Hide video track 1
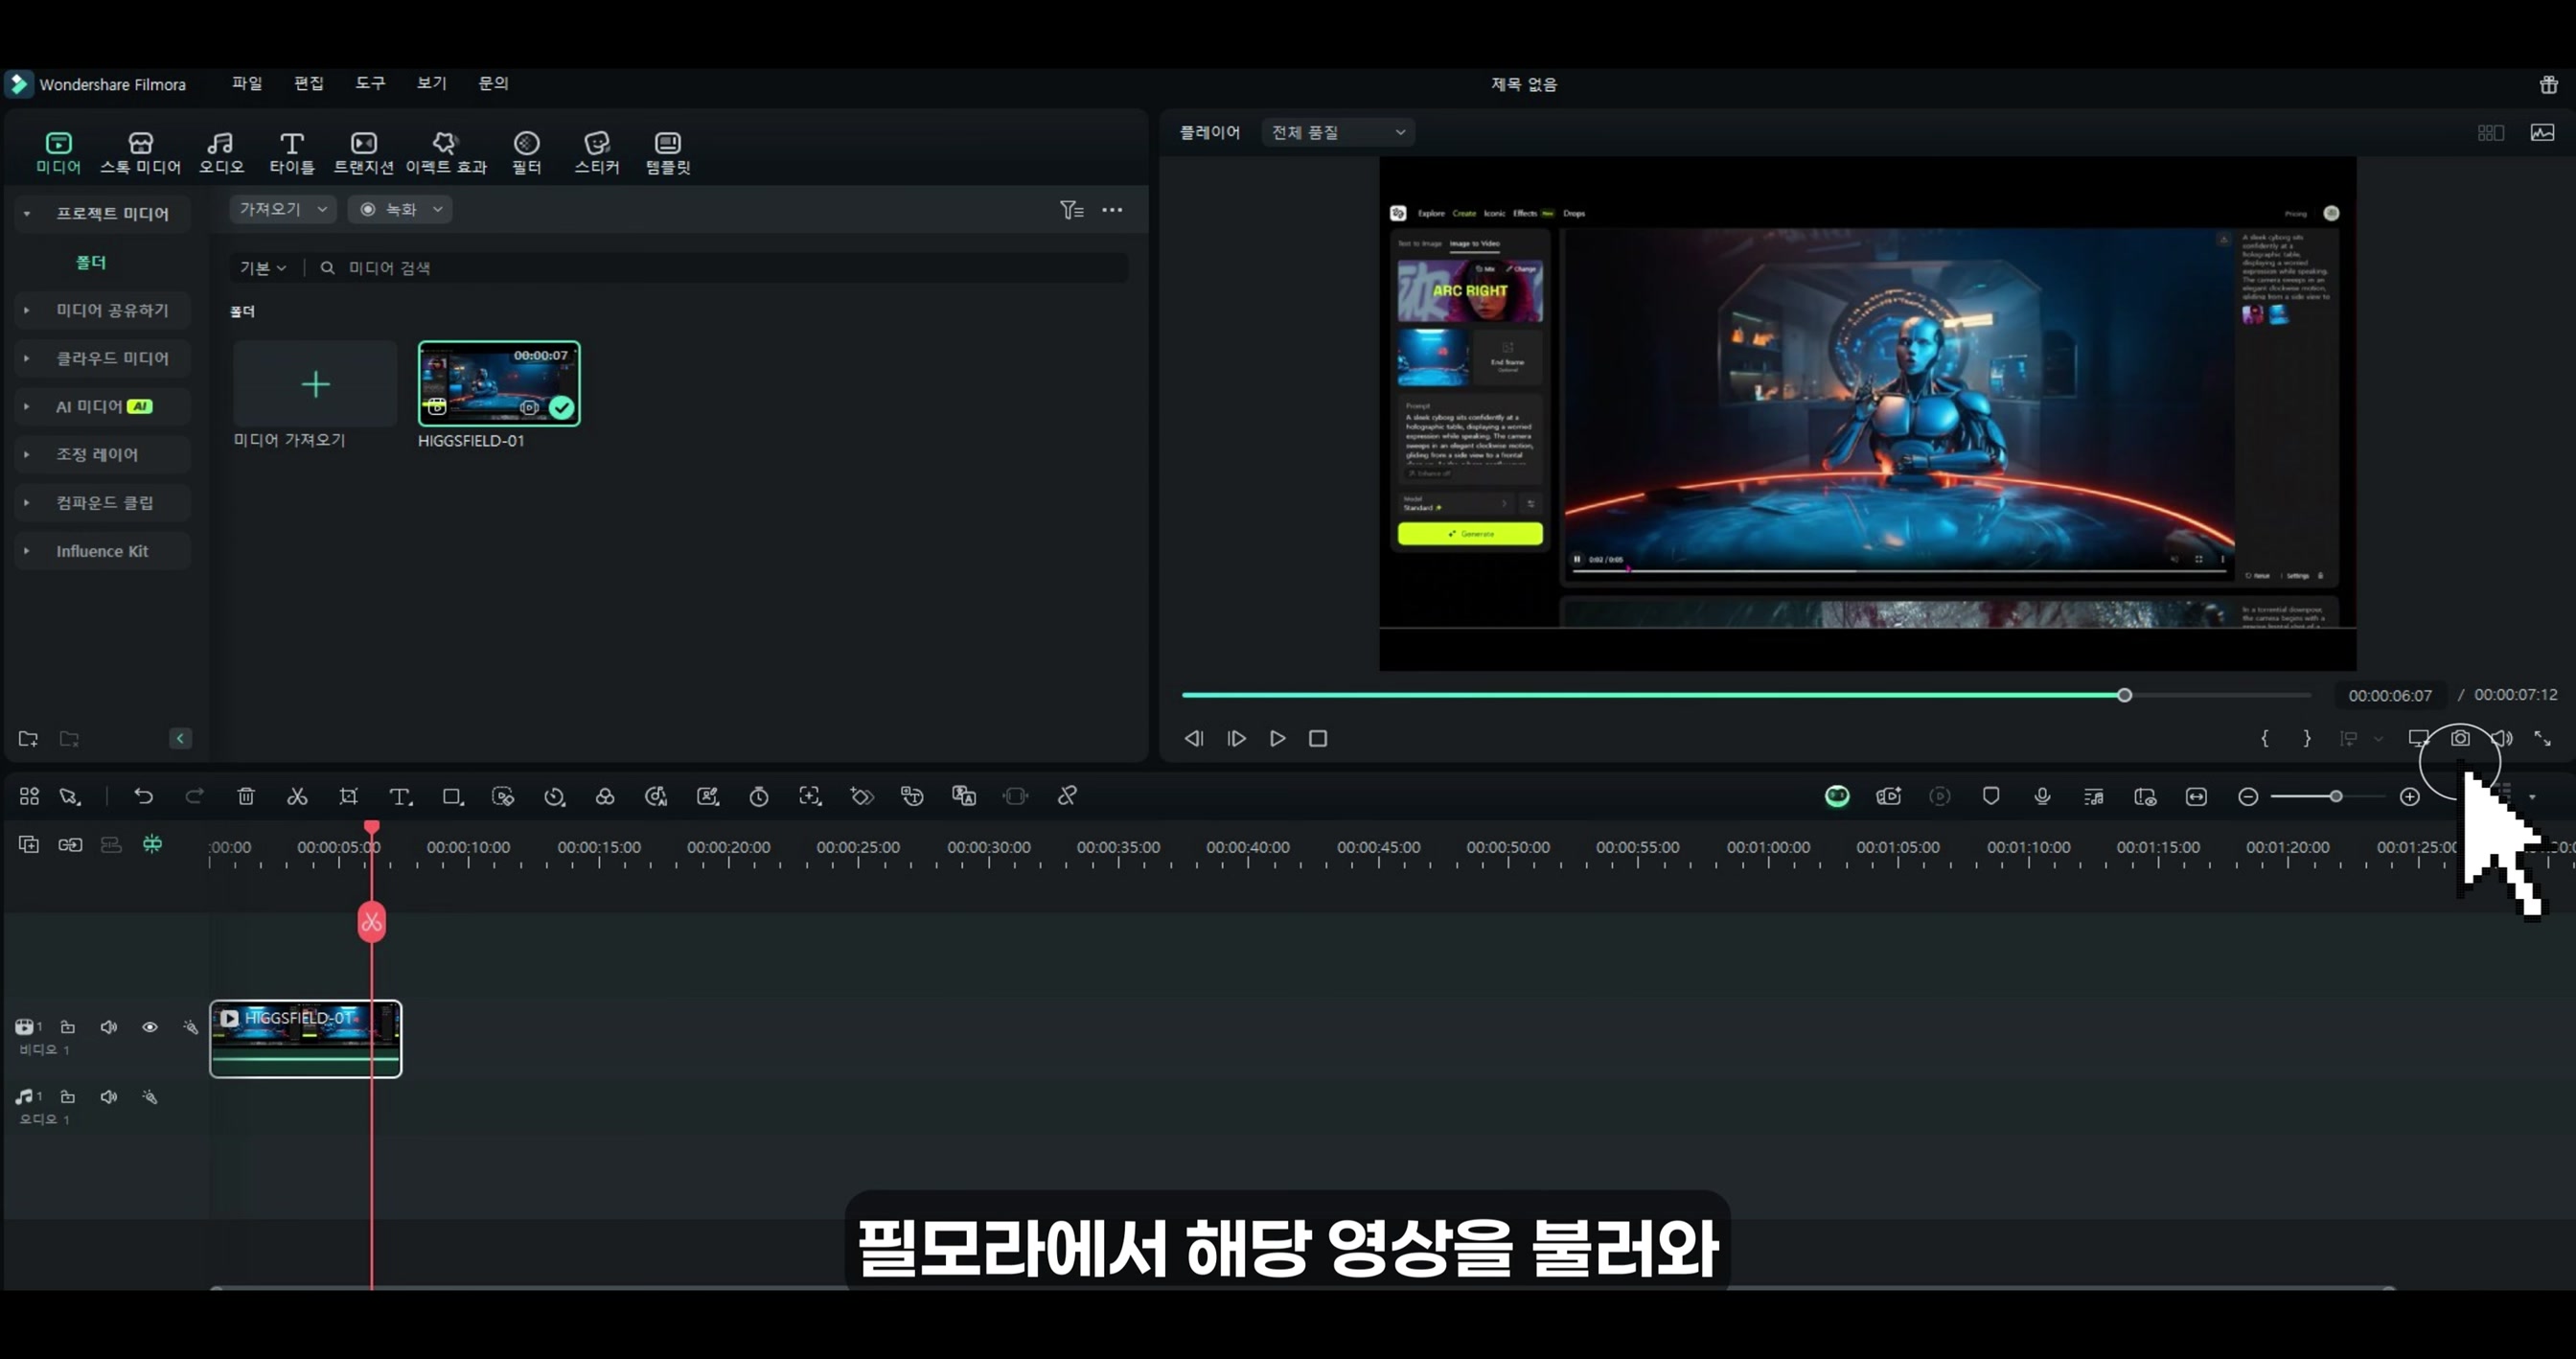Viewport: 2576px width, 1359px height. tap(150, 1027)
